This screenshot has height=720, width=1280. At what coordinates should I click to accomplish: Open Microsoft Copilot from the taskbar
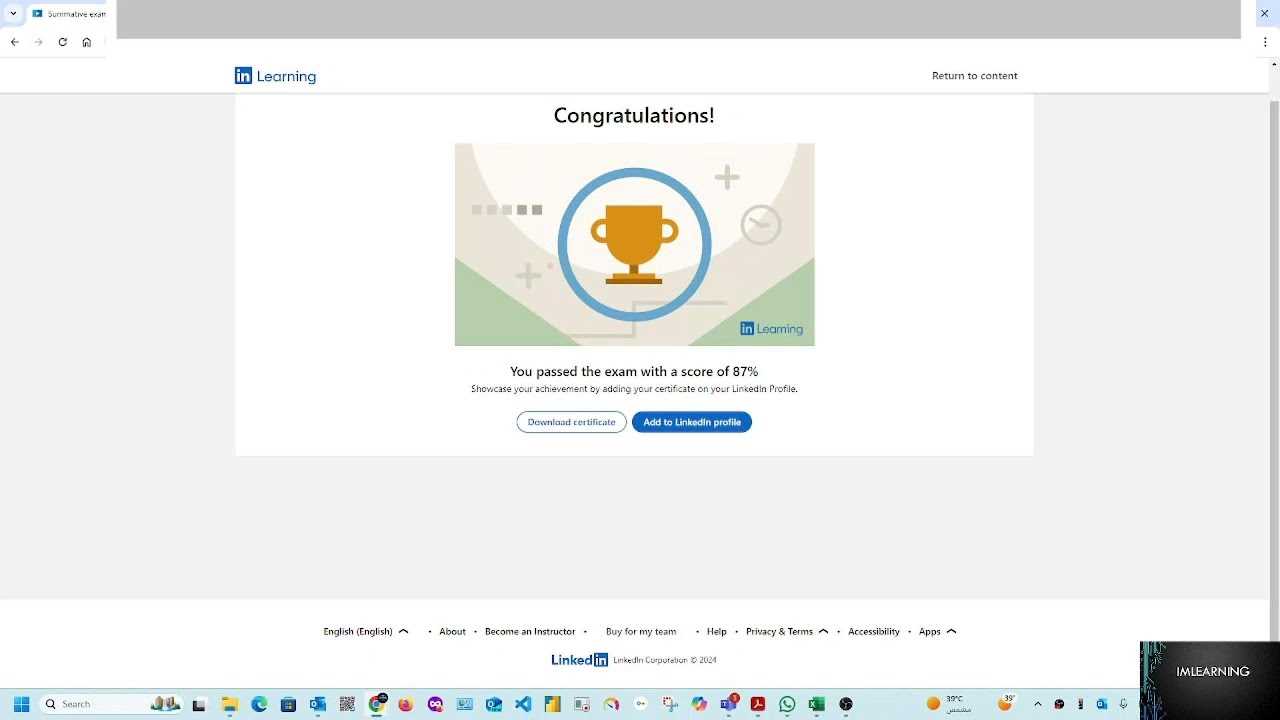pyautogui.click(x=699, y=704)
